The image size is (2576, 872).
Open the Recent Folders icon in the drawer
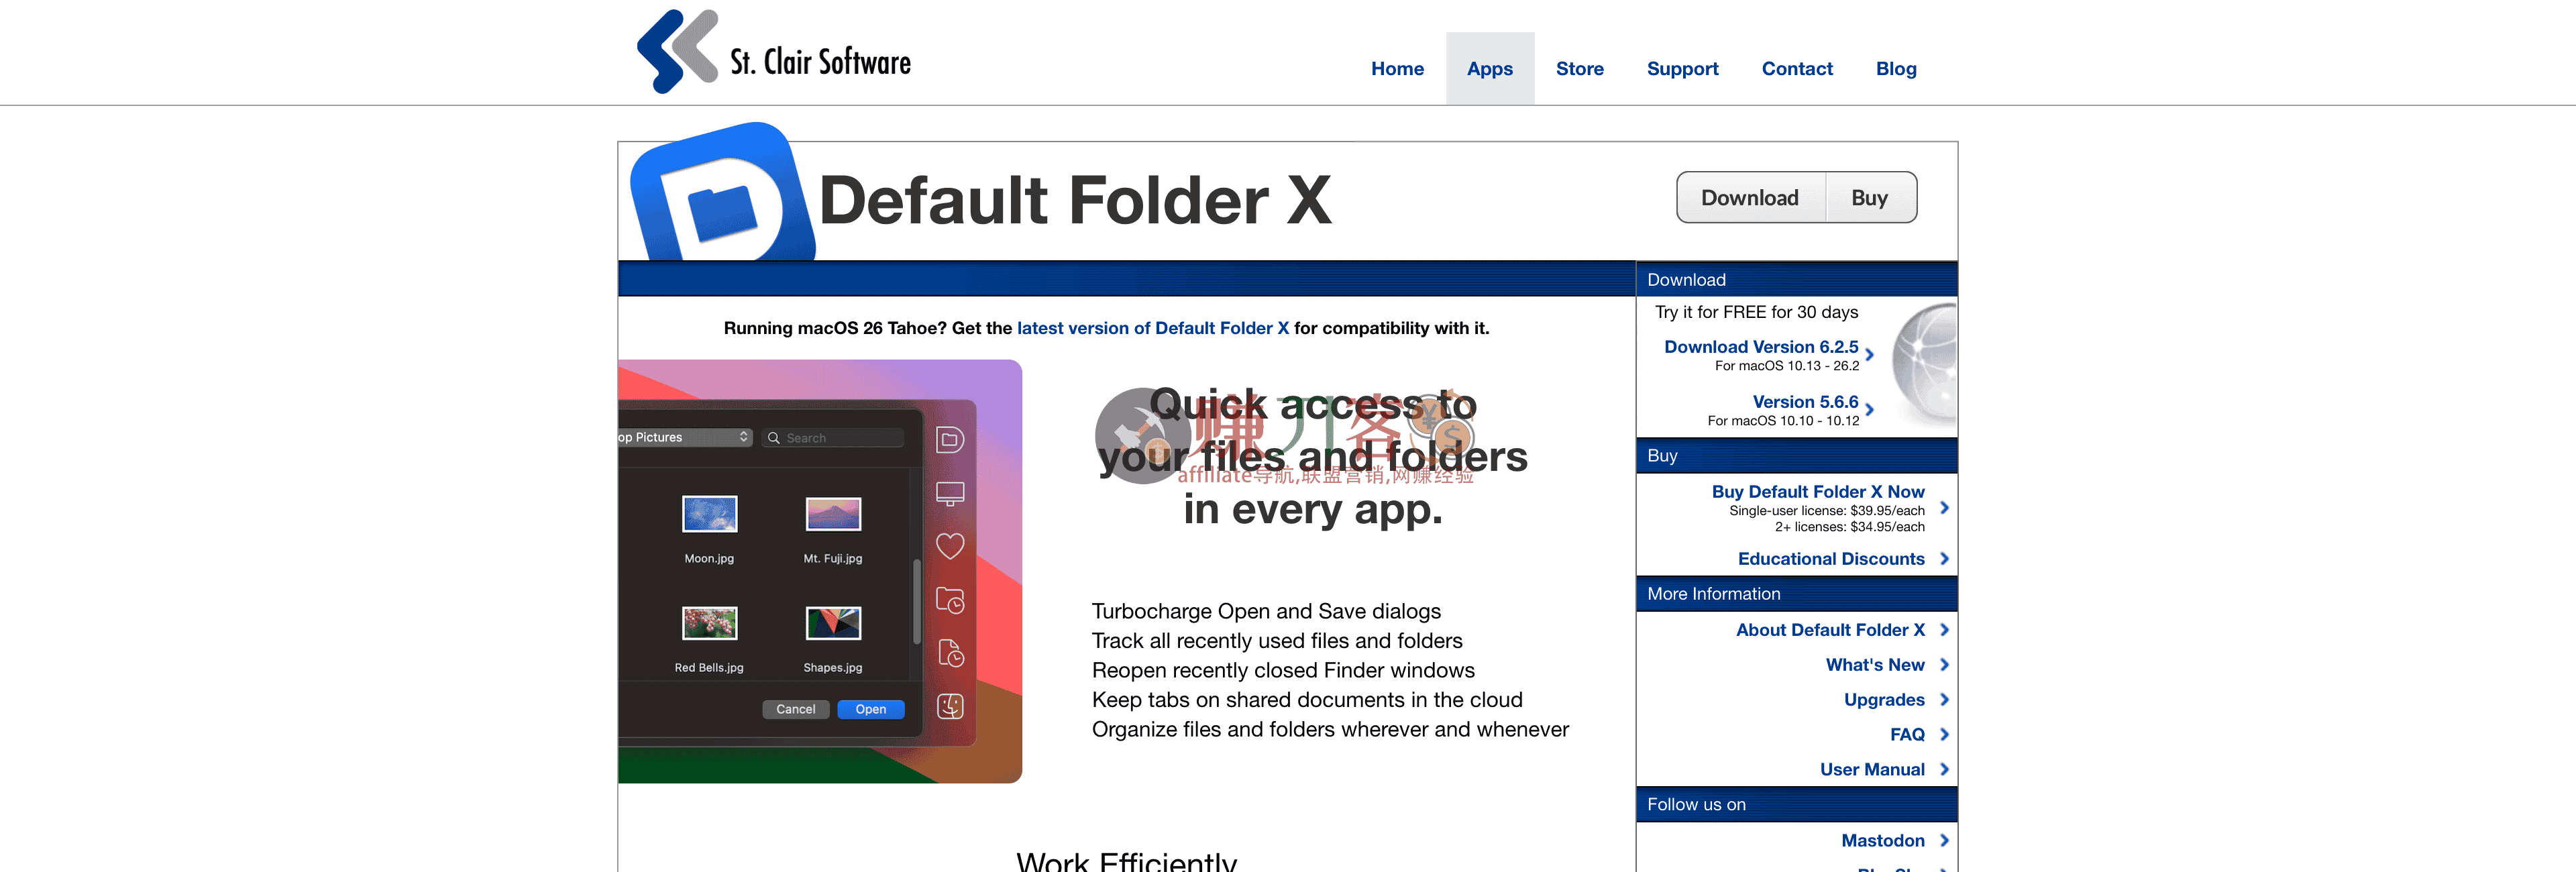click(x=949, y=599)
